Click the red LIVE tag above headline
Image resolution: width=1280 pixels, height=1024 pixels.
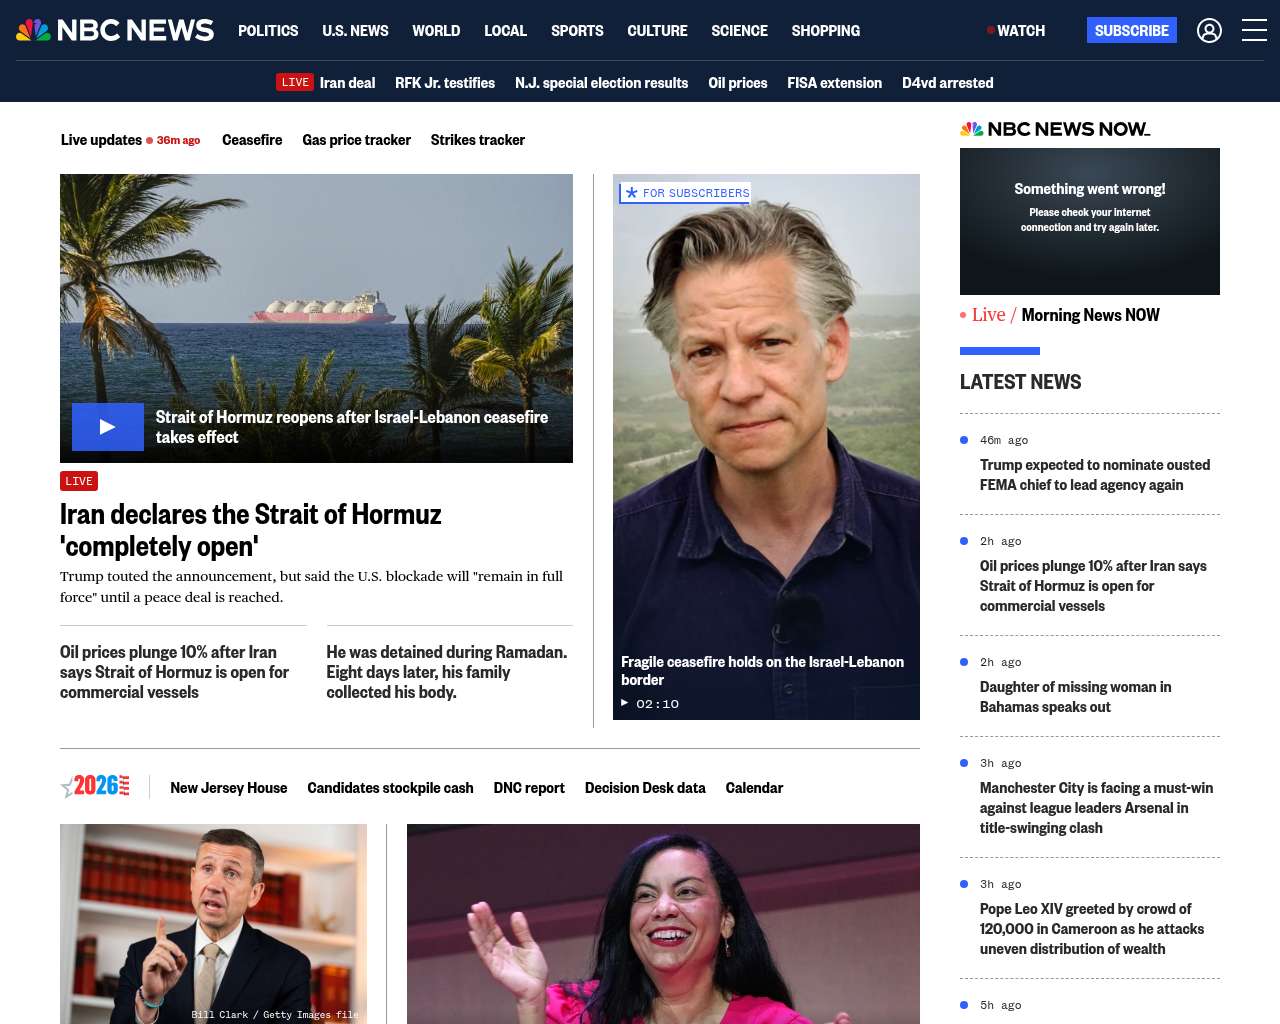tap(79, 481)
